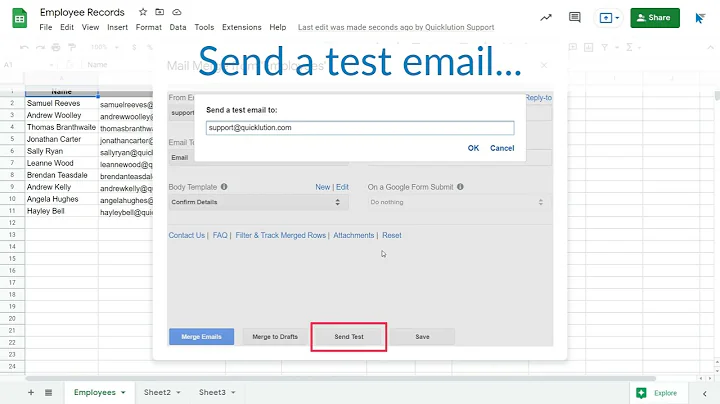Switch to the Sheet2 tab

tap(157, 393)
